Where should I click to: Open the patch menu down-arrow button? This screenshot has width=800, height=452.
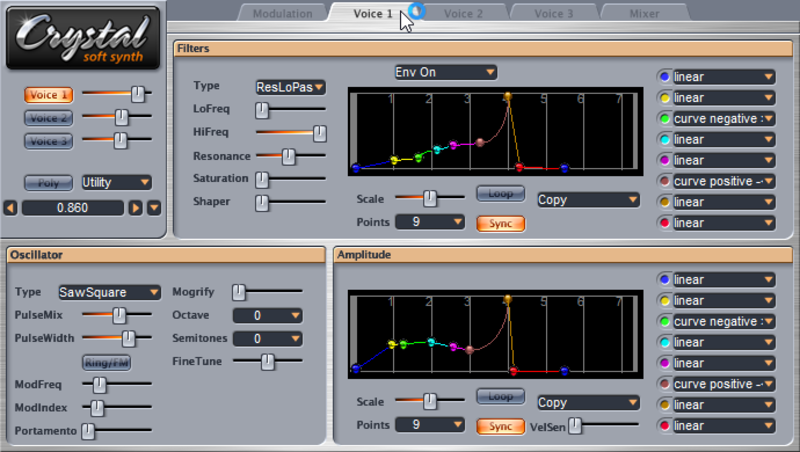click(154, 208)
